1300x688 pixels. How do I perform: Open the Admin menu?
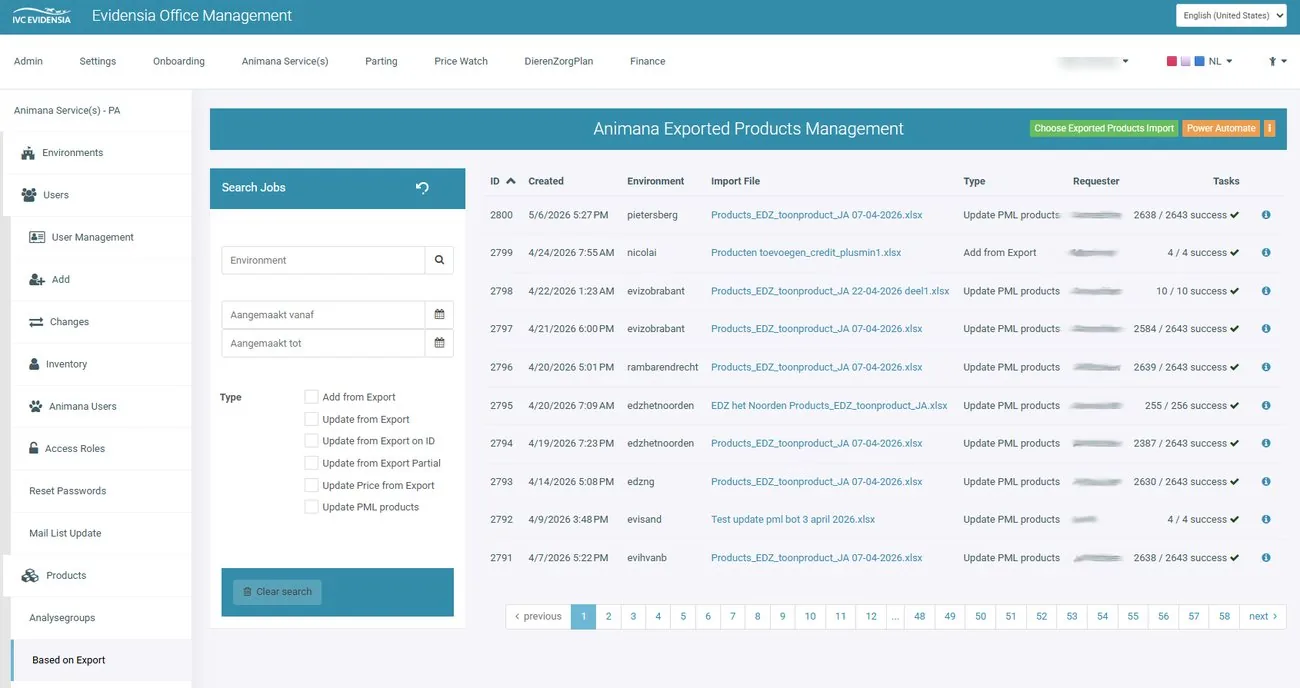coord(28,61)
